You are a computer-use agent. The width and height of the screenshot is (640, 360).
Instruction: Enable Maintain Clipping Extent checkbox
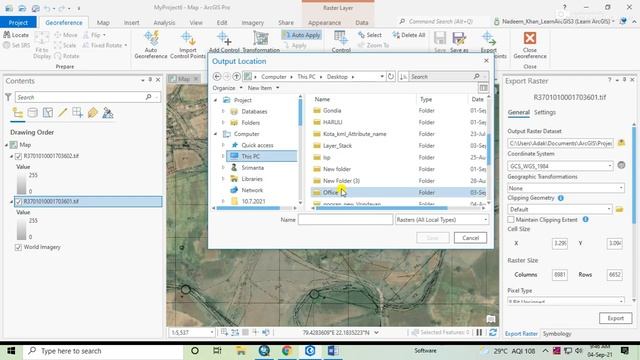pos(511,220)
